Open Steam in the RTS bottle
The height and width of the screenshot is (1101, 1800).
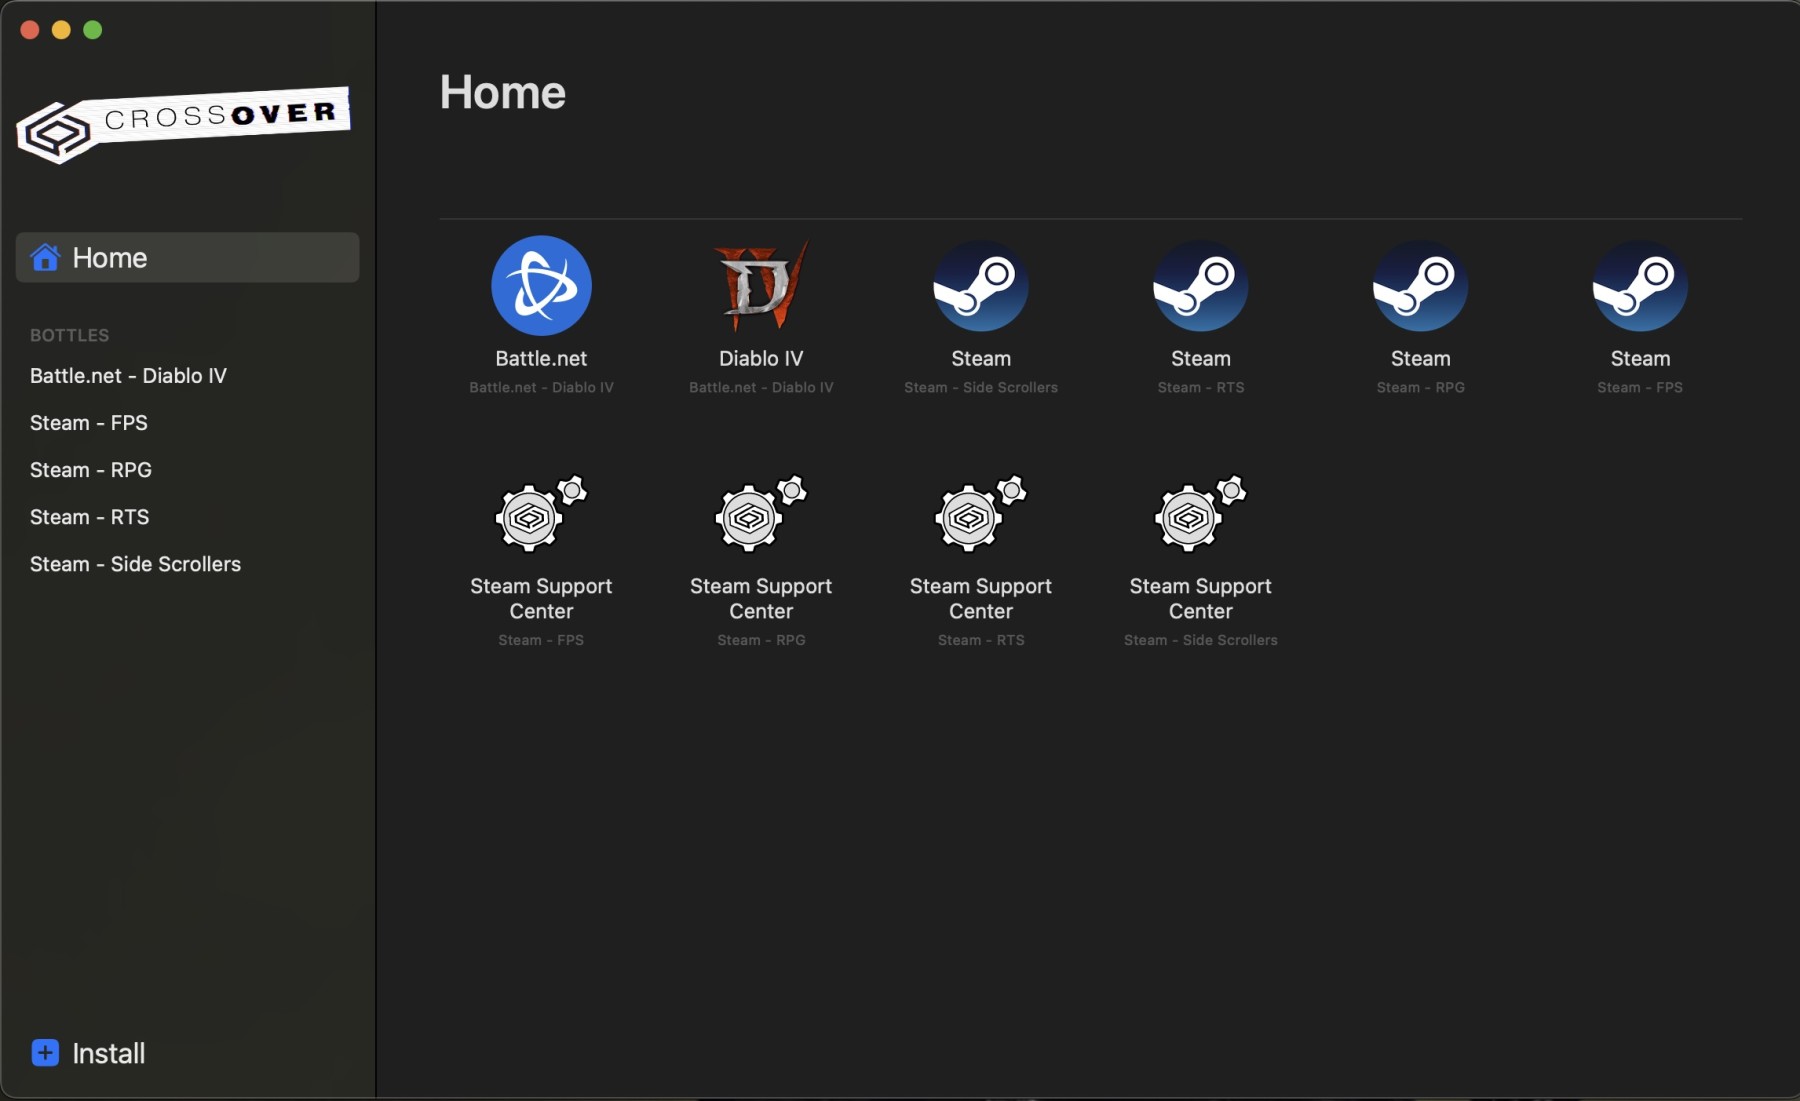coord(1200,286)
